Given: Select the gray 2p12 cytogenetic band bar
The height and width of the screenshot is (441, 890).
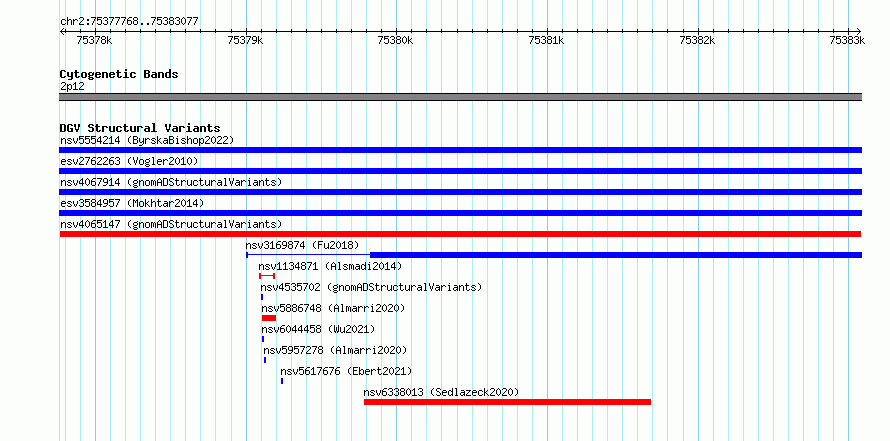Looking at the screenshot, I should (x=460, y=97).
